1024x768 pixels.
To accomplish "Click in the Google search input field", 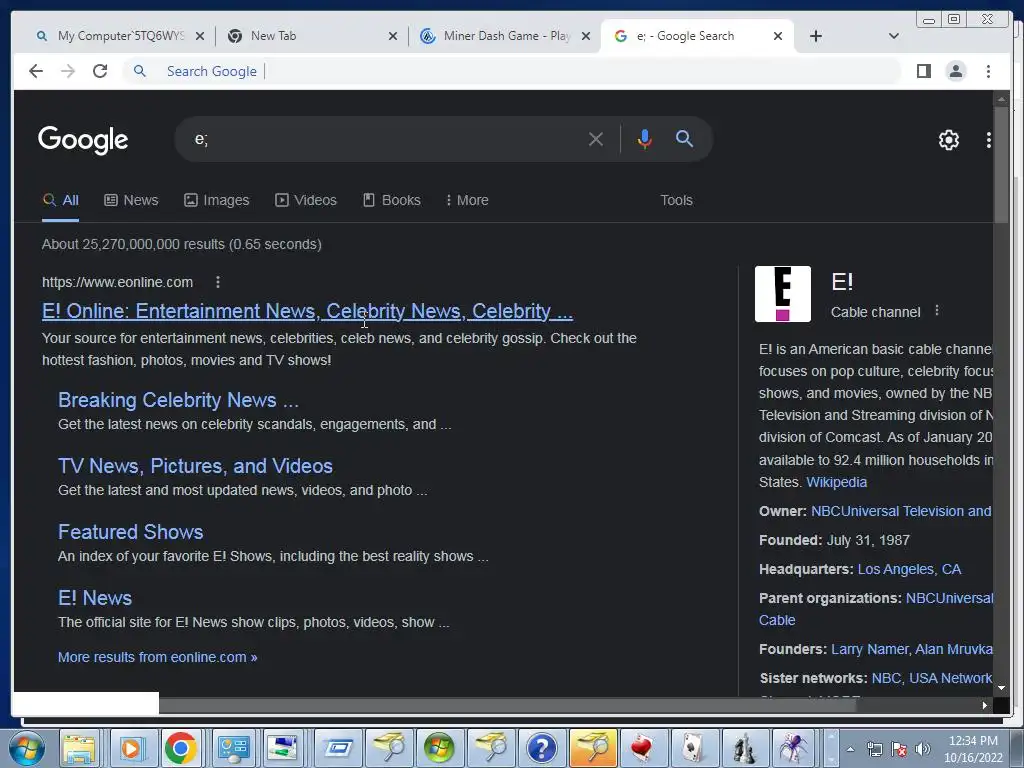I will (x=385, y=139).
